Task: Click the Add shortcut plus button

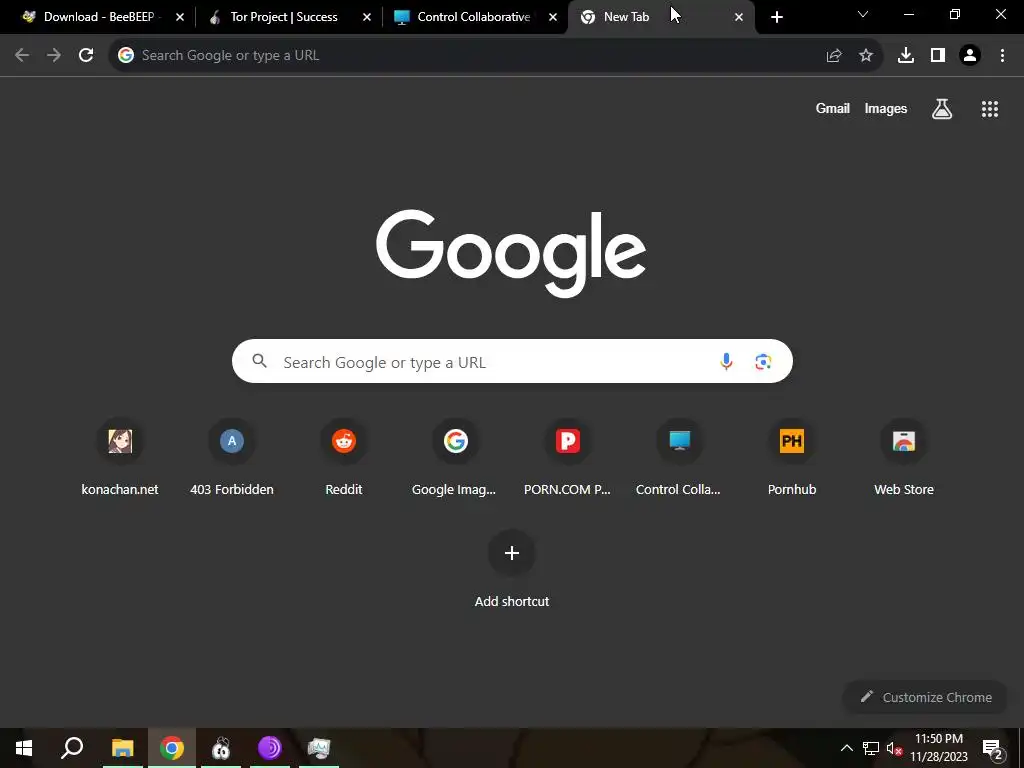Action: 512,553
